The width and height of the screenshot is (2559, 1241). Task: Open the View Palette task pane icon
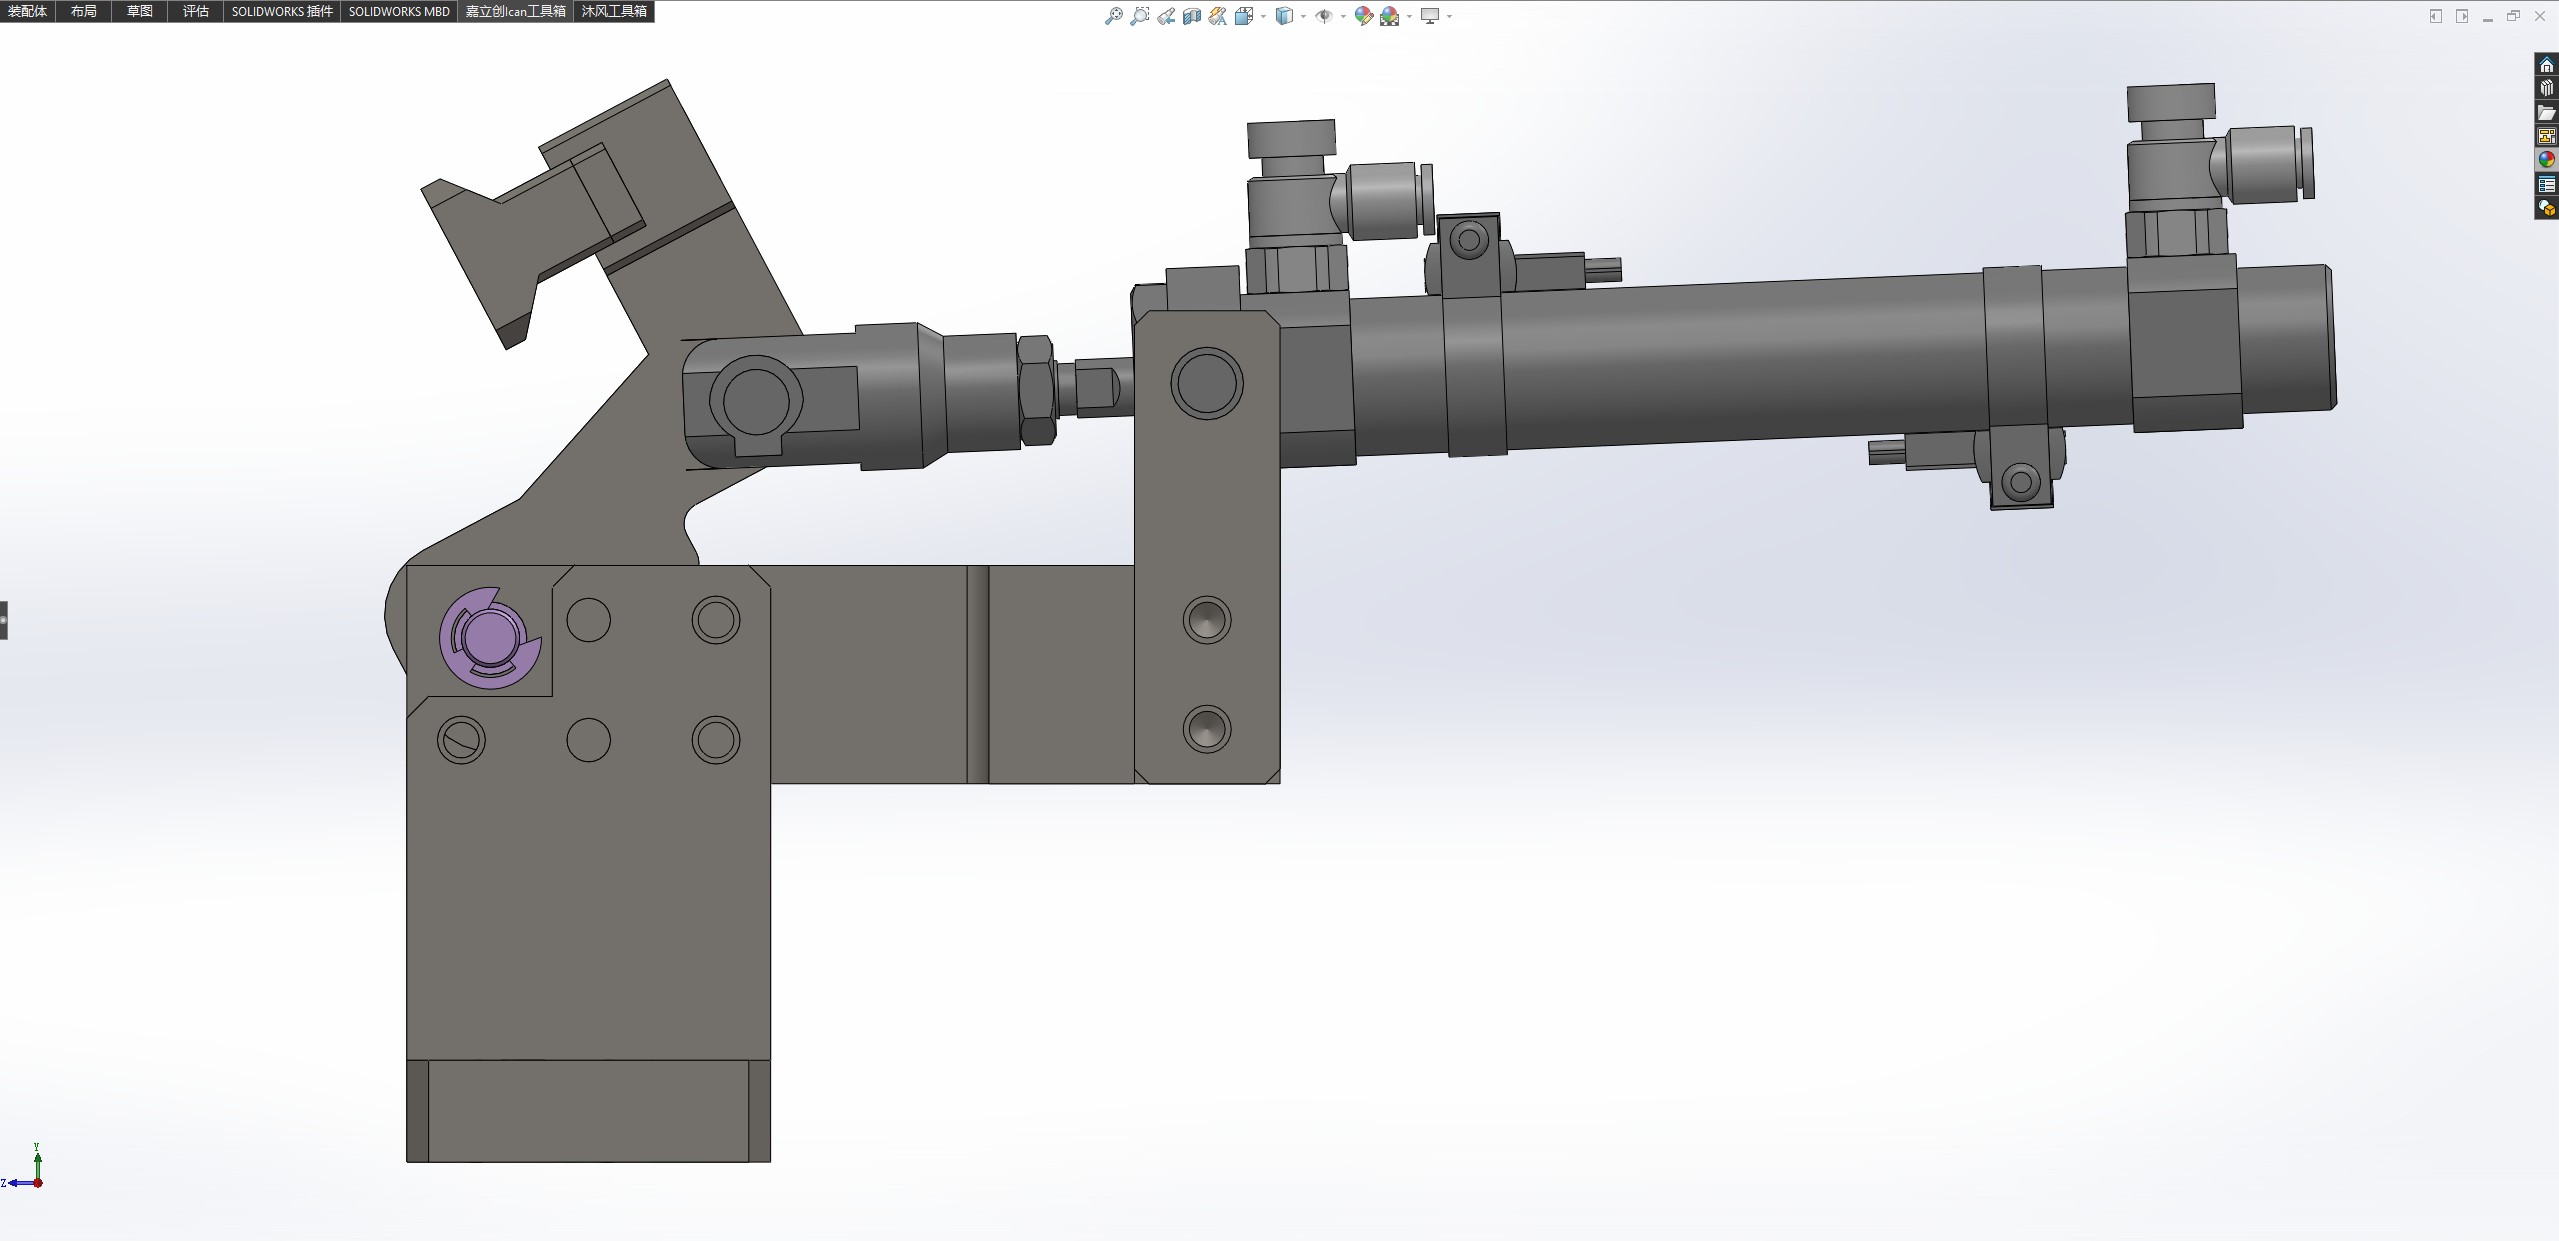pos(2546,136)
